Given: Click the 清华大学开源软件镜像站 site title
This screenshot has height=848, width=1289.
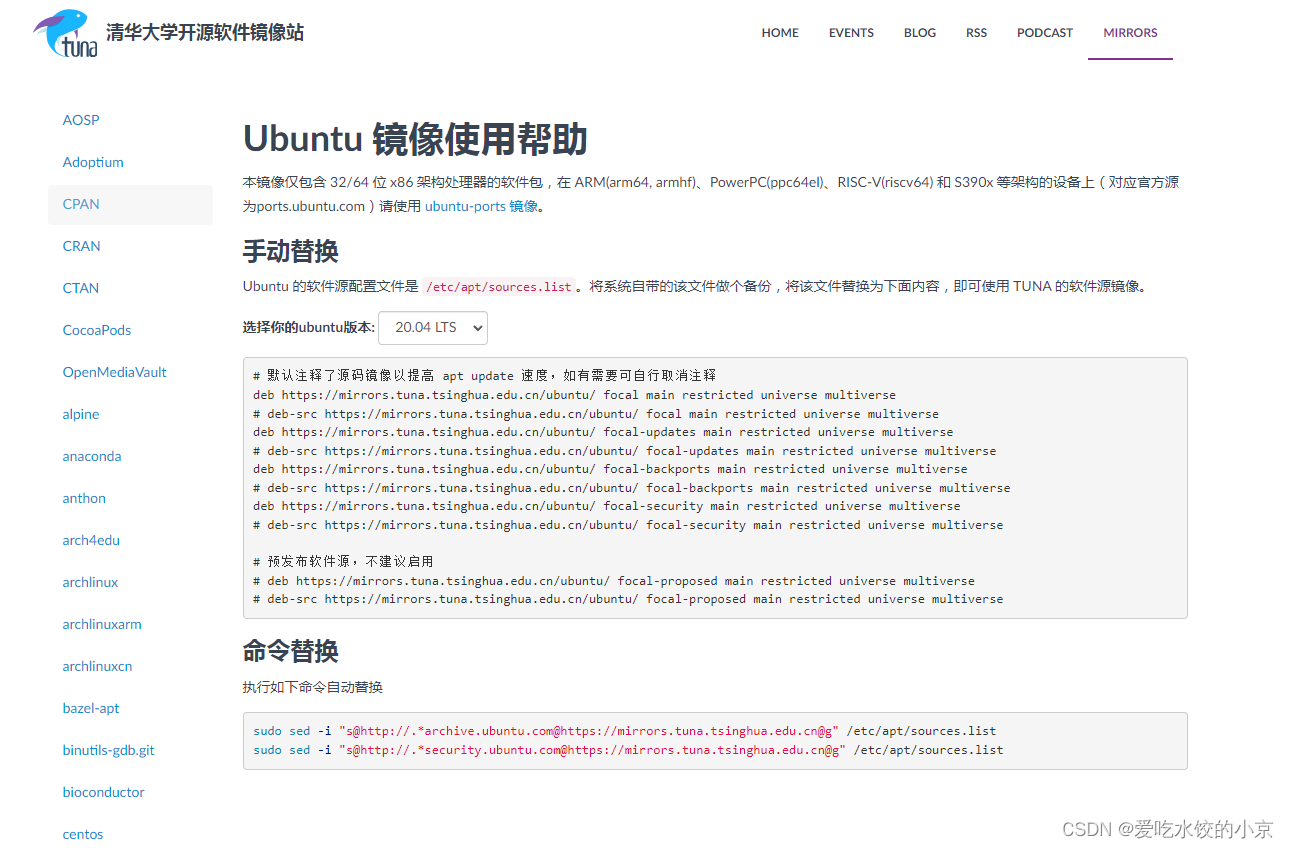Looking at the screenshot, I should [205, 32].
